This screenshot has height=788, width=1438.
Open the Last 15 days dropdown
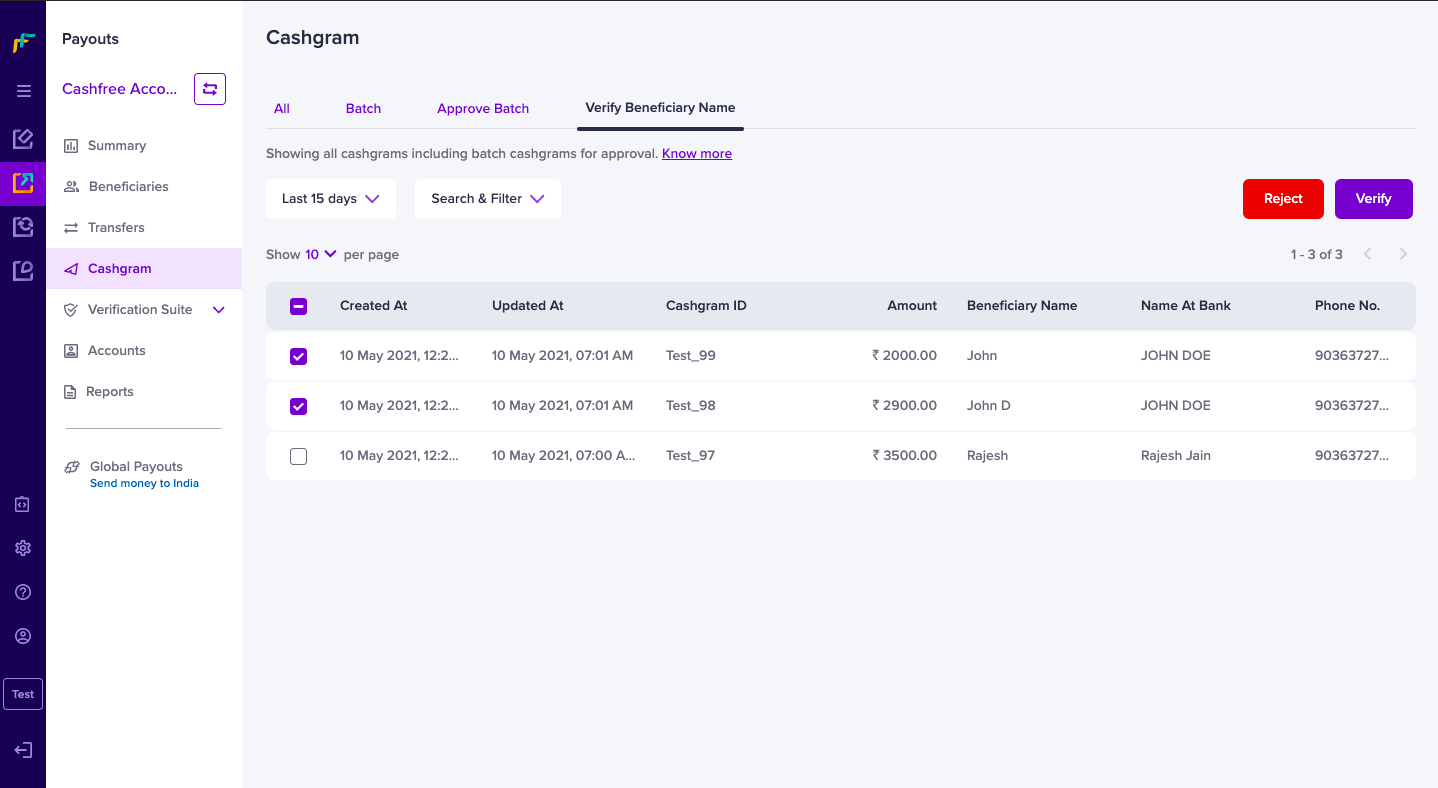pyautogui.click(x=331, y=199)
